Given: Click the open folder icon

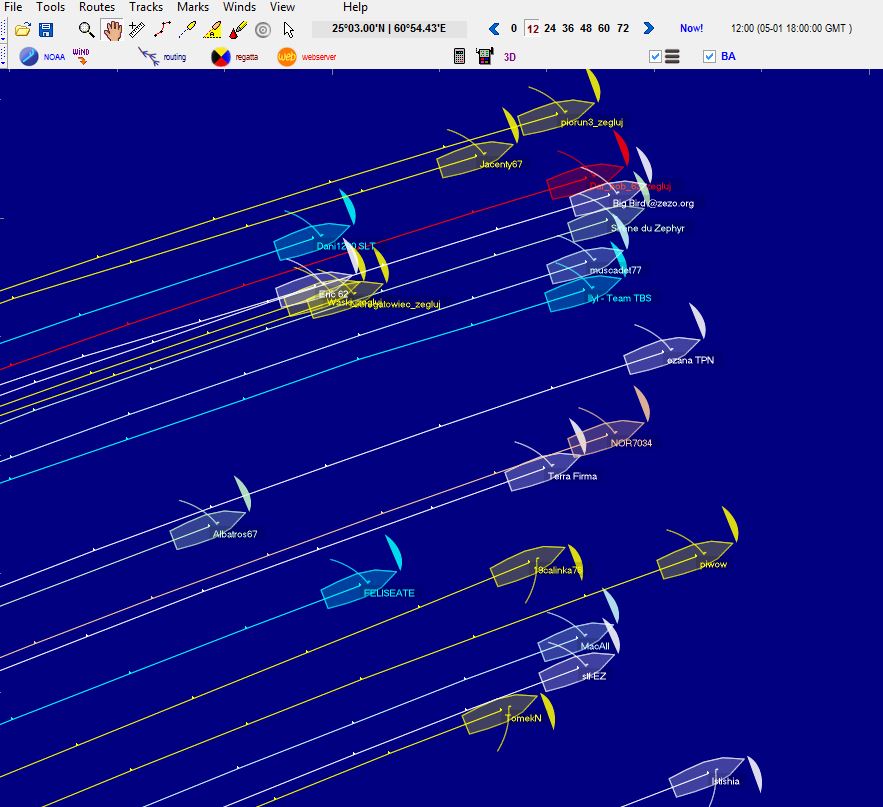Looking at the screenshot, I should 22,30.
